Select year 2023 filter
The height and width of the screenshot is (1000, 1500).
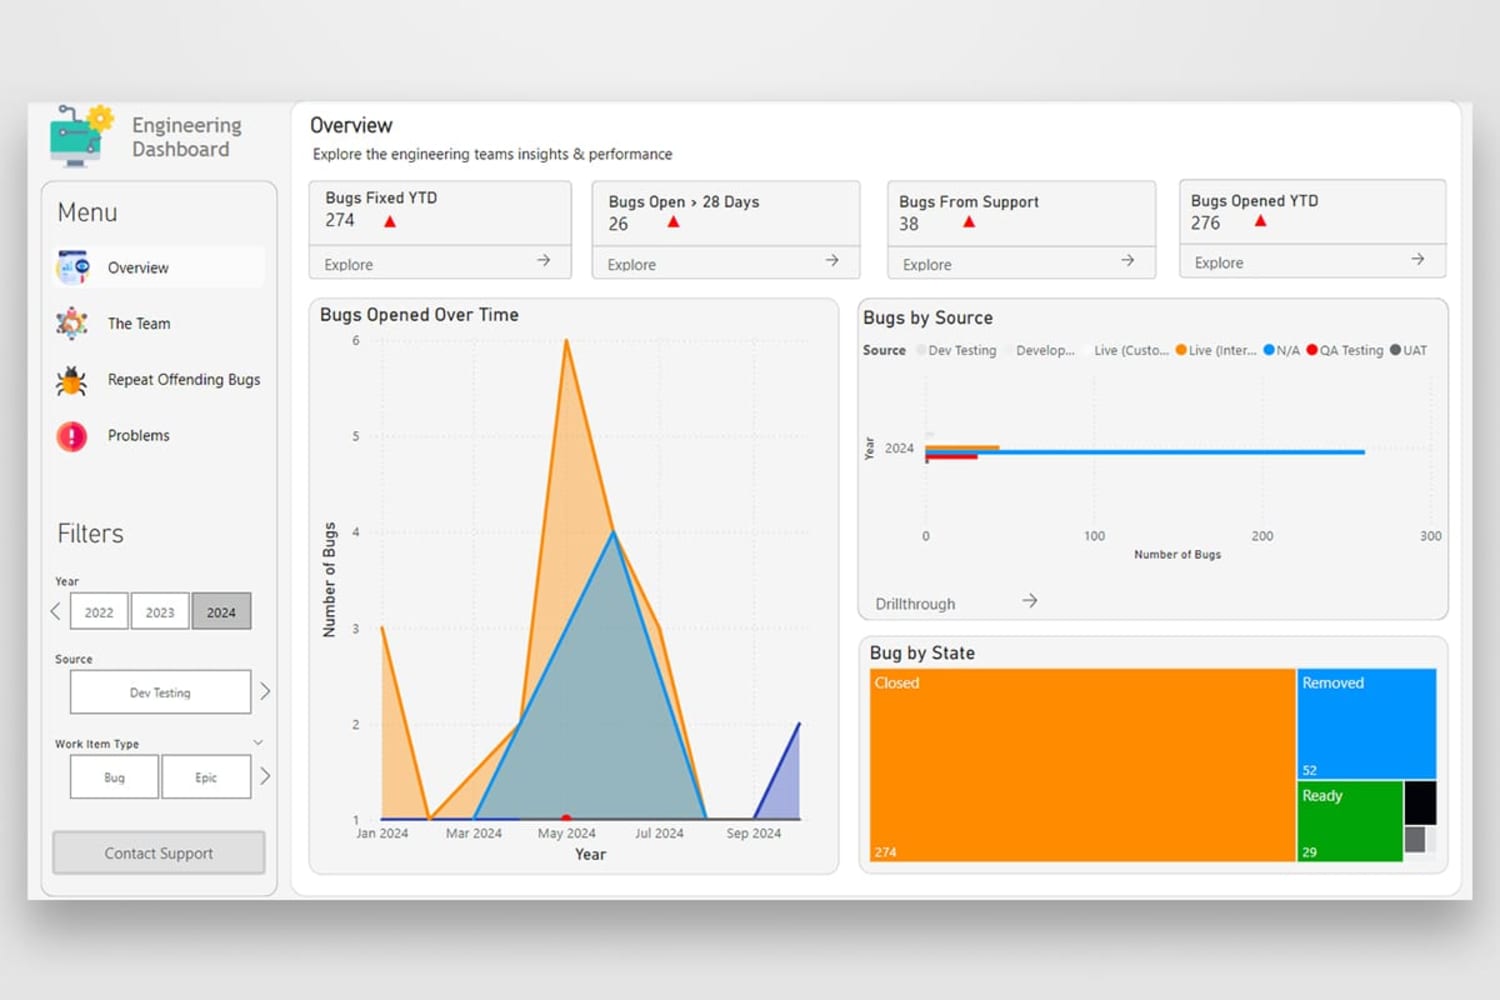point(160,612)
